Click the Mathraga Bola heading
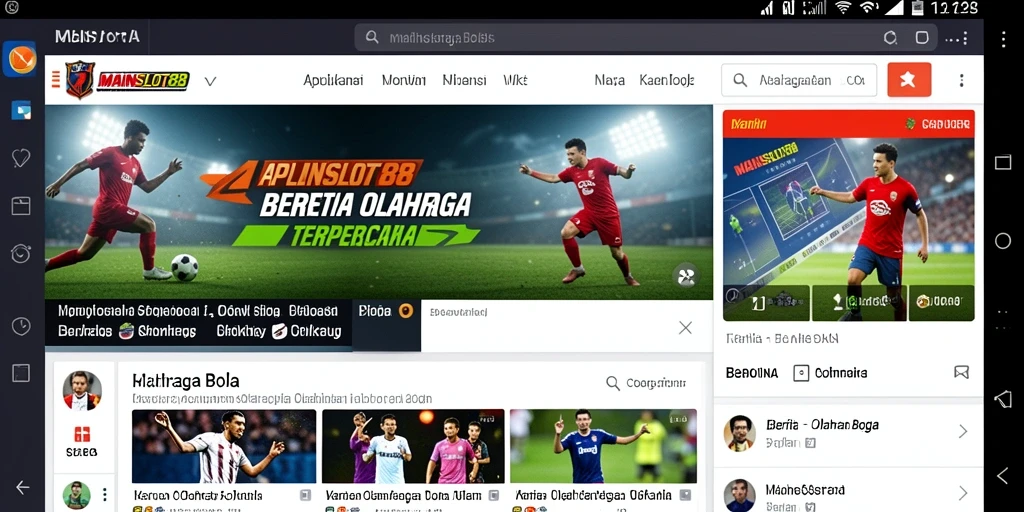Screen dimensions: 1024x512 (x=185, y=381)
